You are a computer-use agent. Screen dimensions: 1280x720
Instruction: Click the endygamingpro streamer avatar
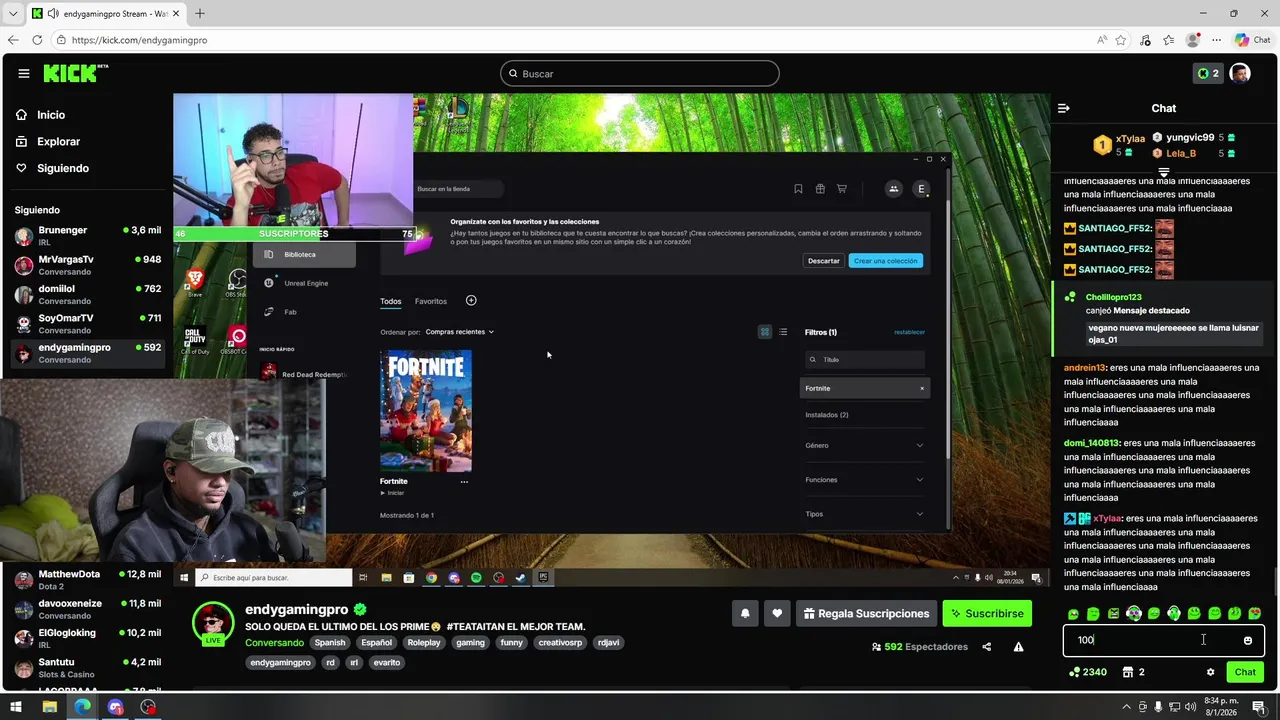coord(213,624)
